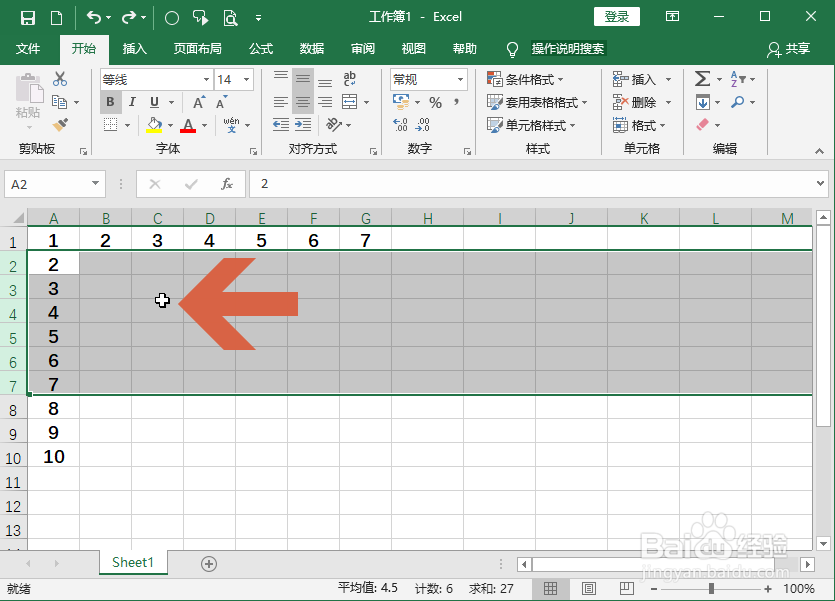Redo the last action
This screenshot has width=835, height=601.
[129, 18]
